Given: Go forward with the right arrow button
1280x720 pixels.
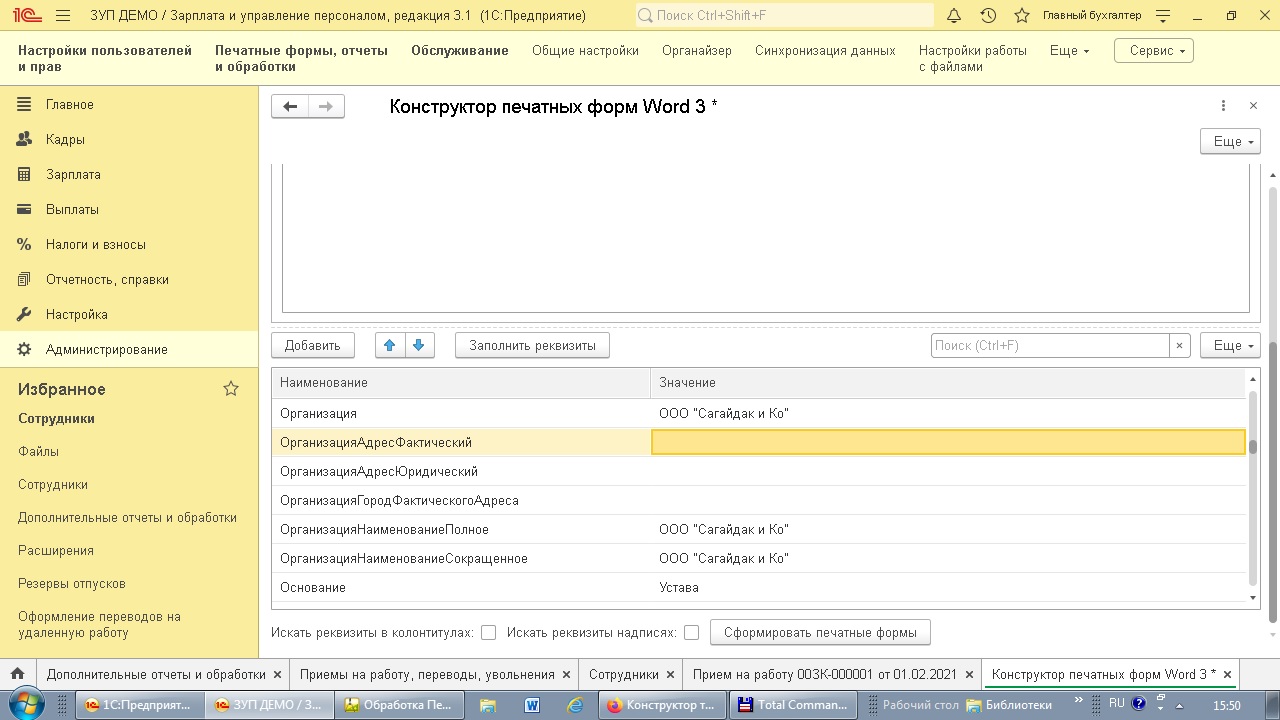Looking at the screenshot, I should click(326, 106).
